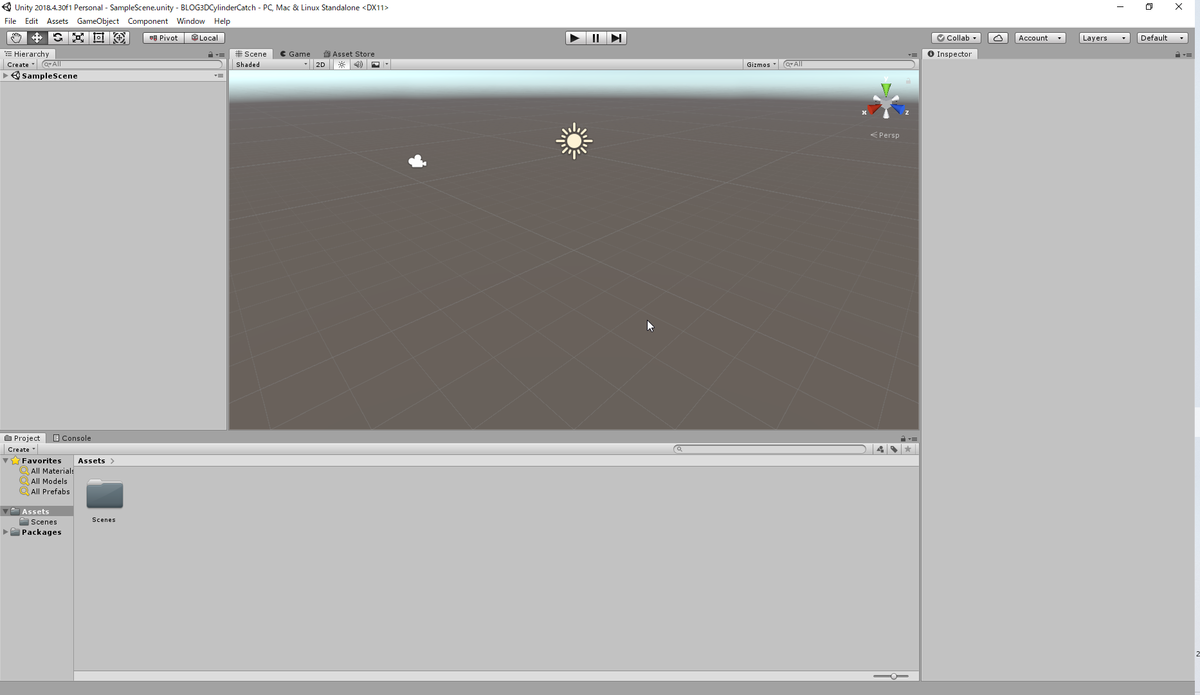Open the Shaded draw mode dropdown
Viewport: 1200px width, 695px height.
point(272,64)
